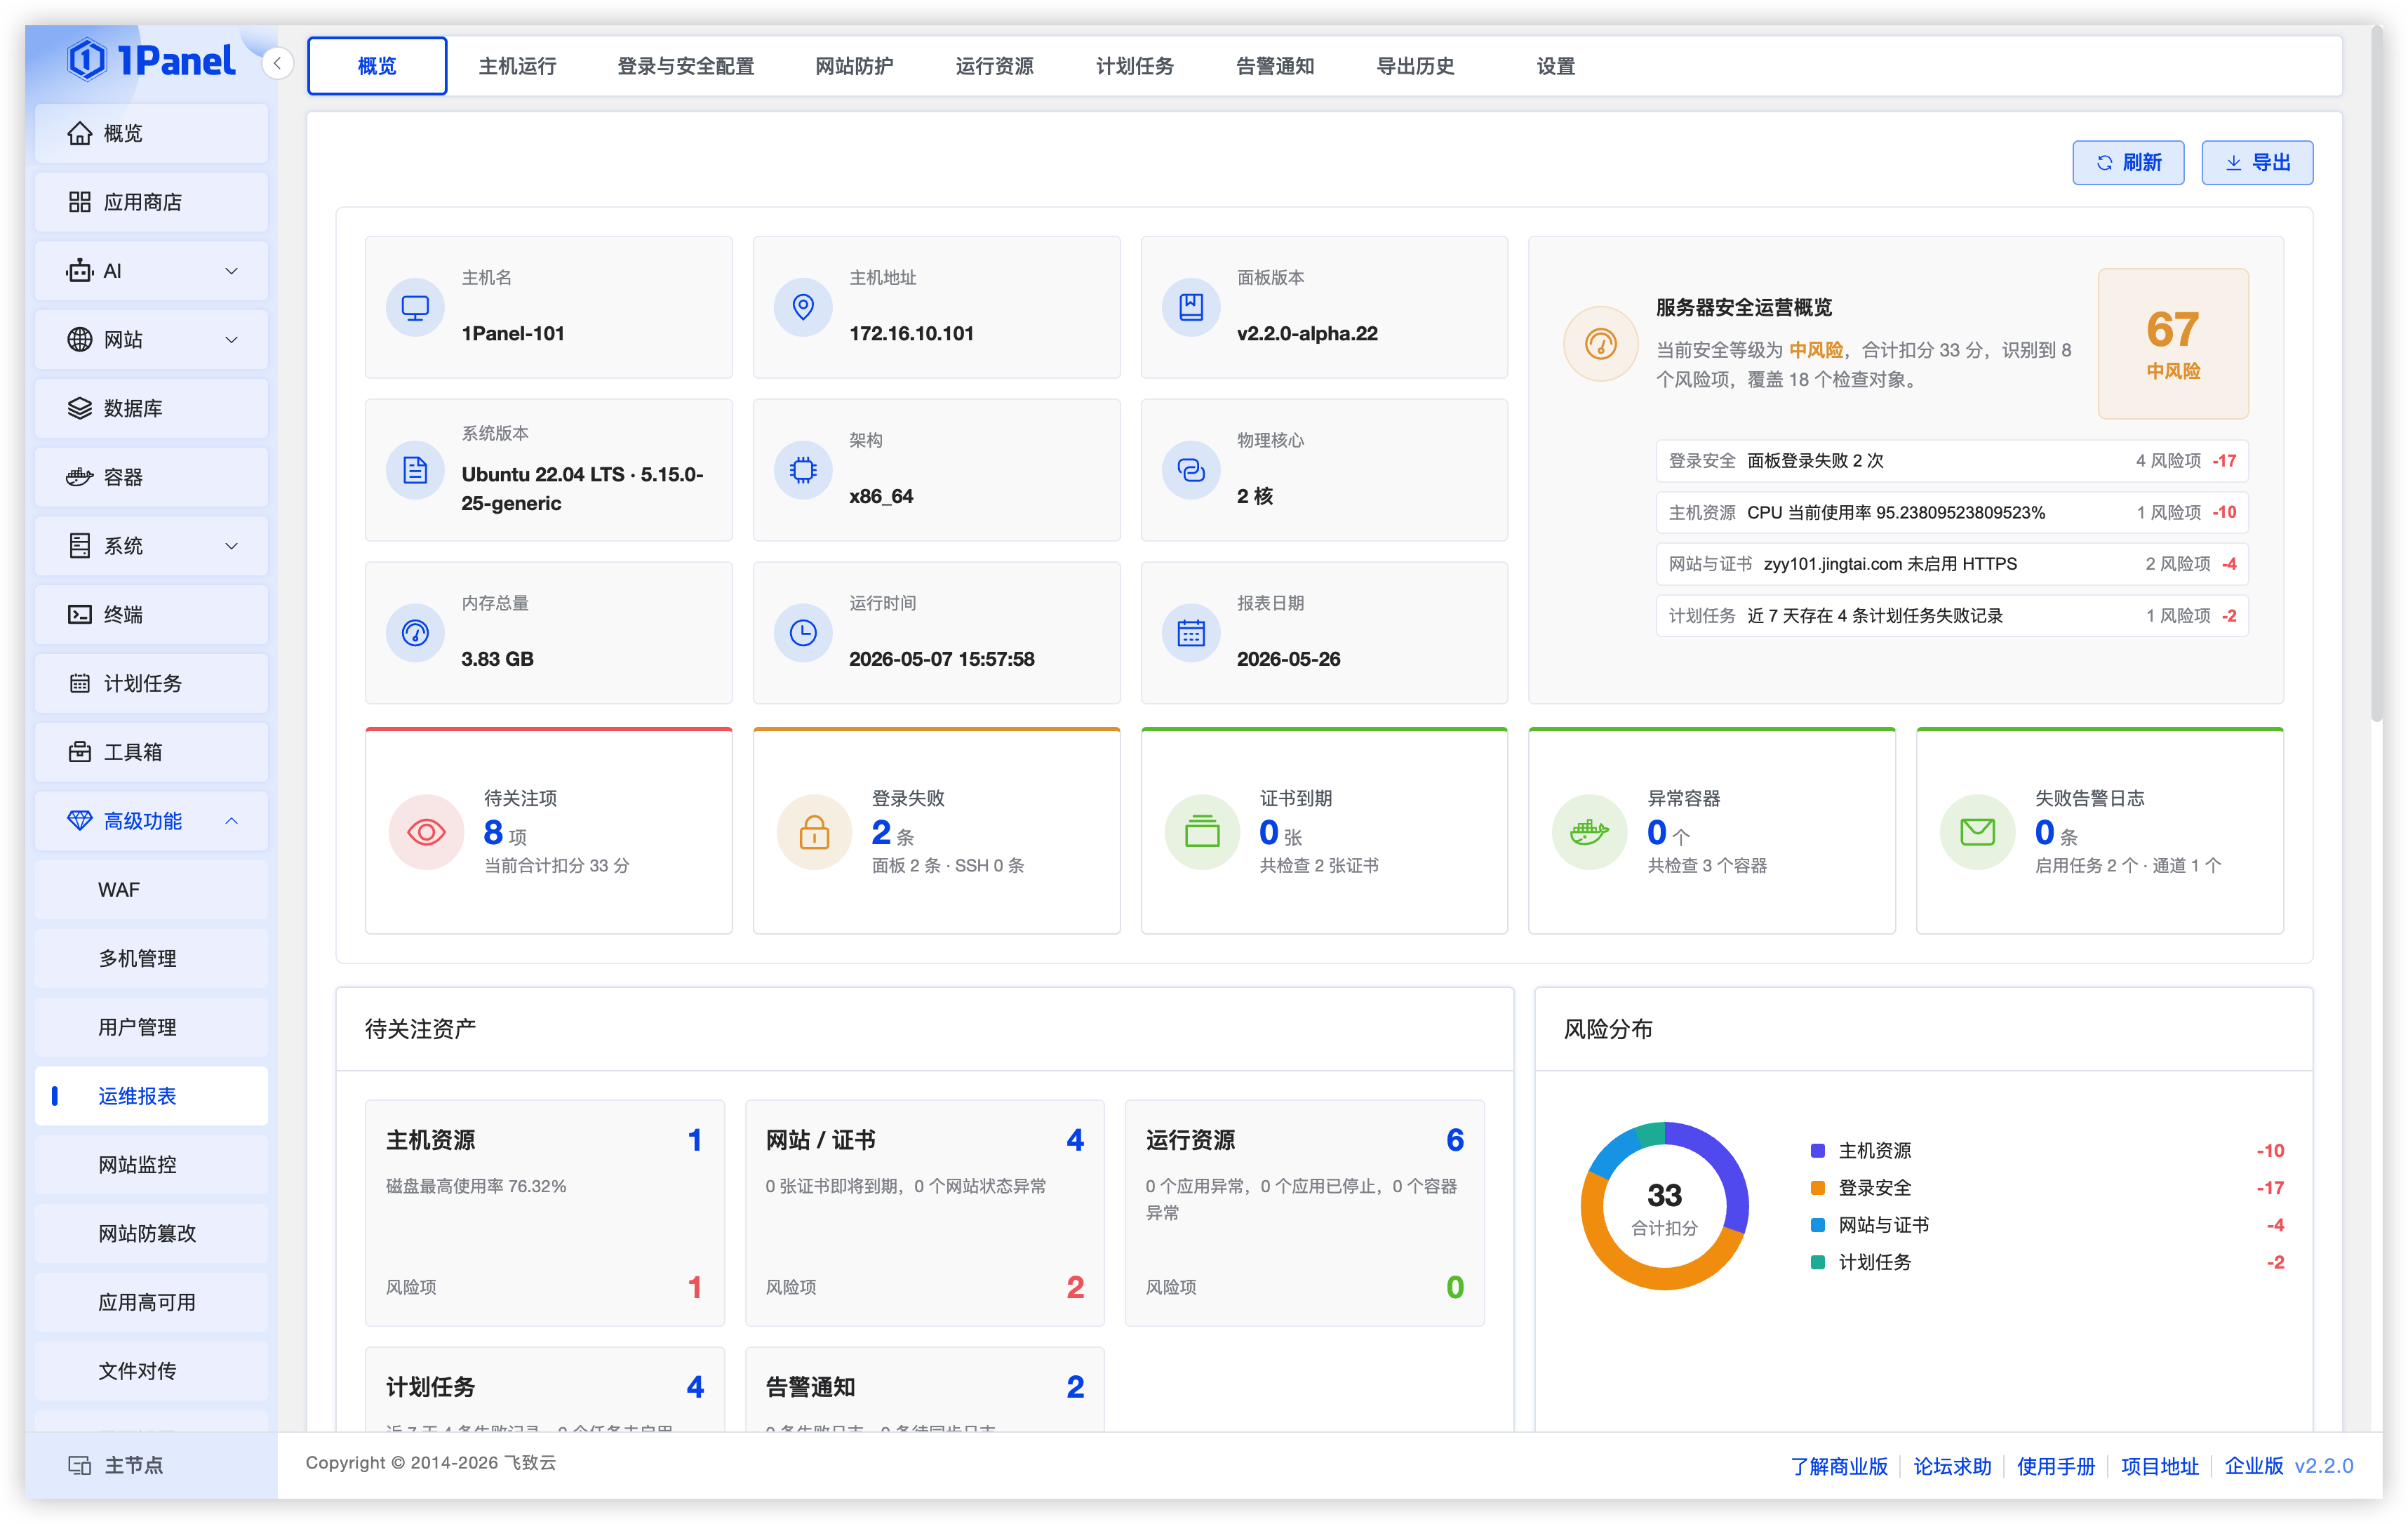Open WAF in the sidebar
The image size is (2408, 1524).
tap(151, 890)
